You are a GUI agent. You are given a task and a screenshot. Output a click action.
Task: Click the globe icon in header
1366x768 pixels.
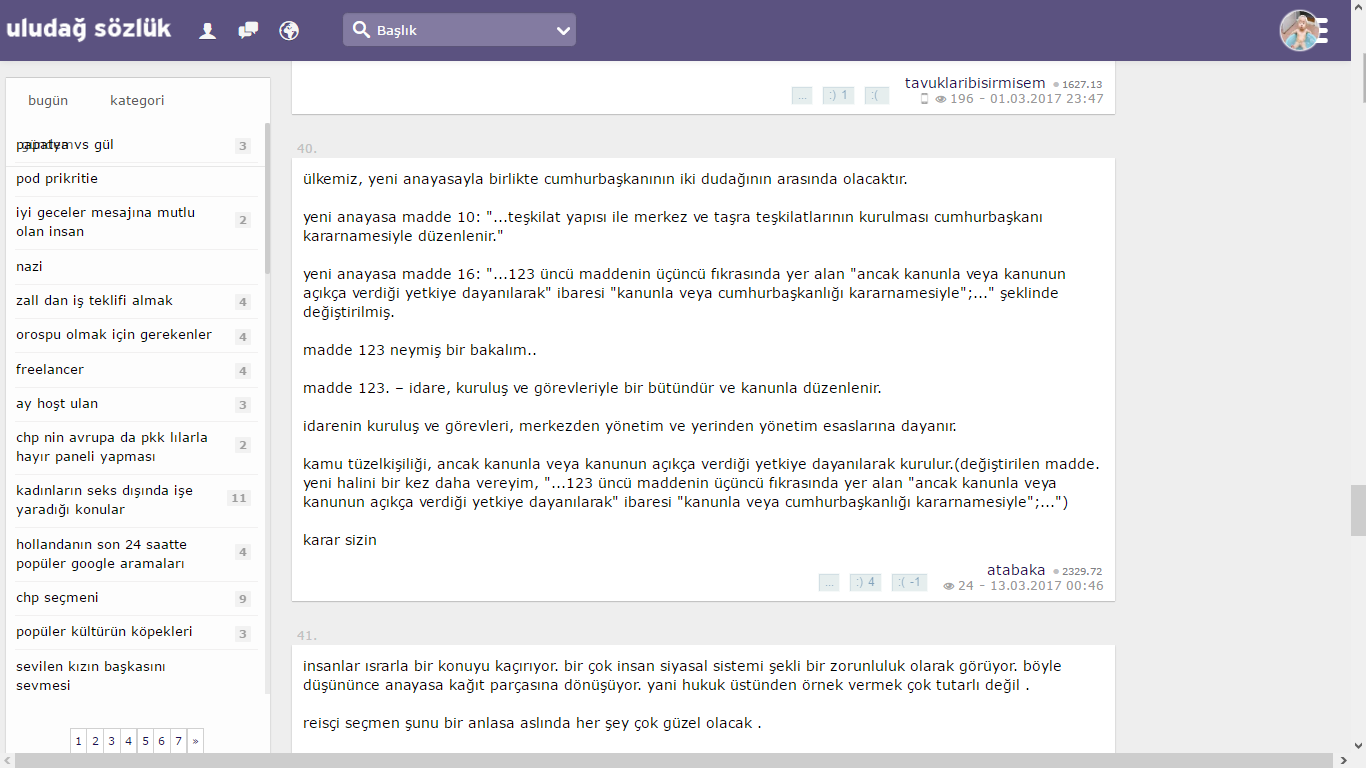pyautogui.click(x=289, y=30)
